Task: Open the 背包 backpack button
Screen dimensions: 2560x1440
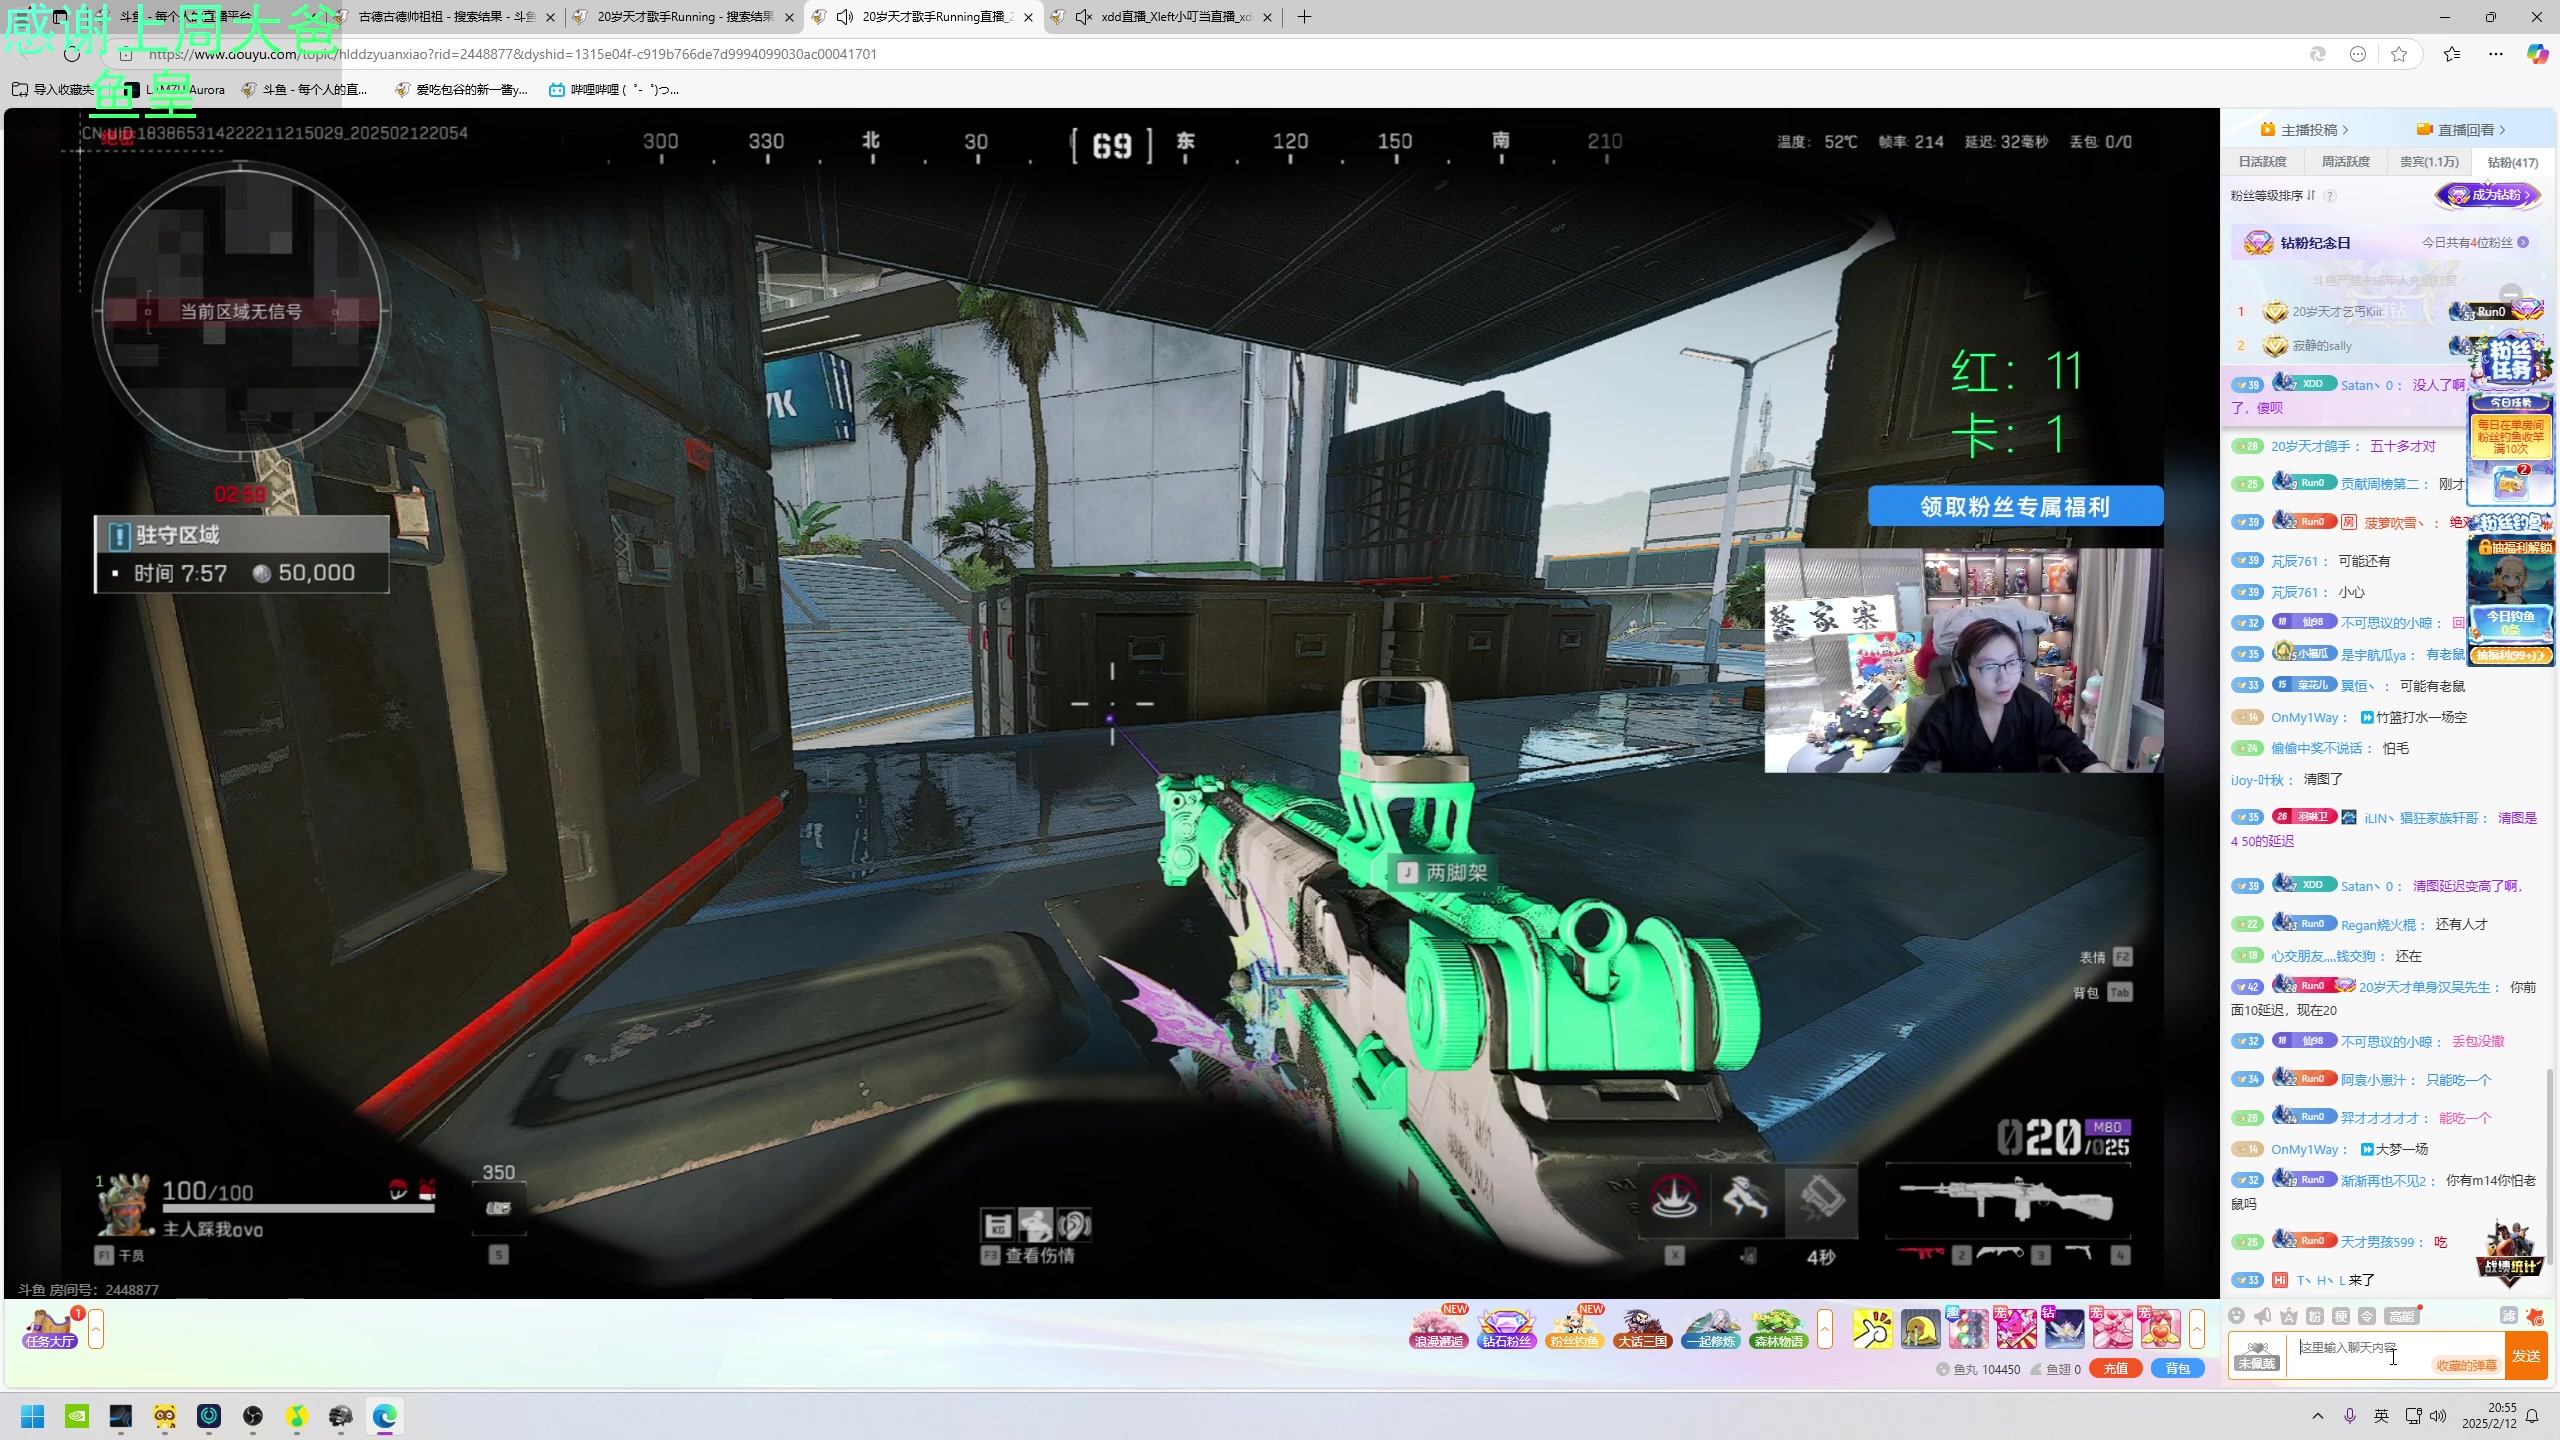Action: tap(2178, 1369)
